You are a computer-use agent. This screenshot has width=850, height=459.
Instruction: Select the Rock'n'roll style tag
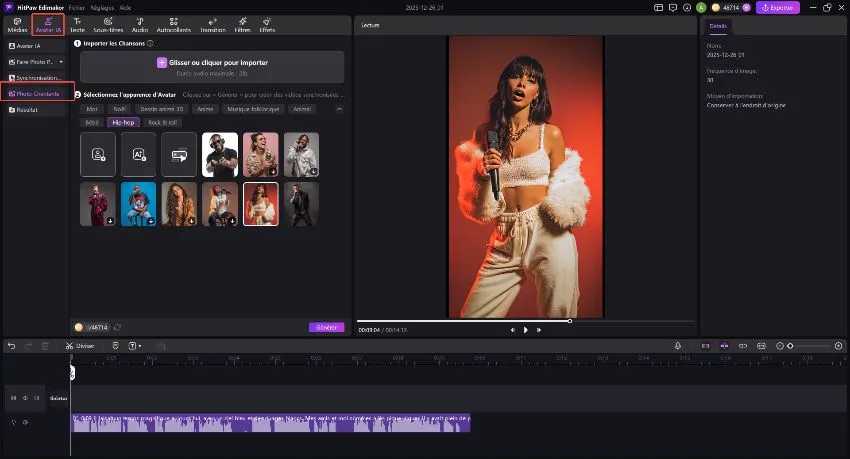pyautogui.click(x=163, y=122)
